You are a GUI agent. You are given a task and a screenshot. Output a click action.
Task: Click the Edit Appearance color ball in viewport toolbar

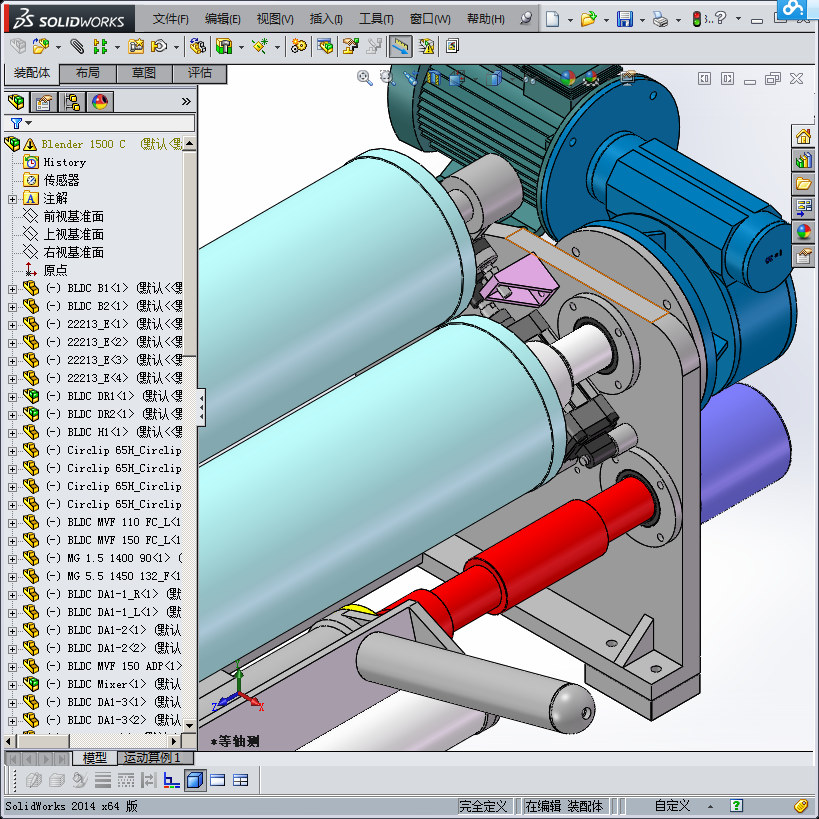[568, 78]
